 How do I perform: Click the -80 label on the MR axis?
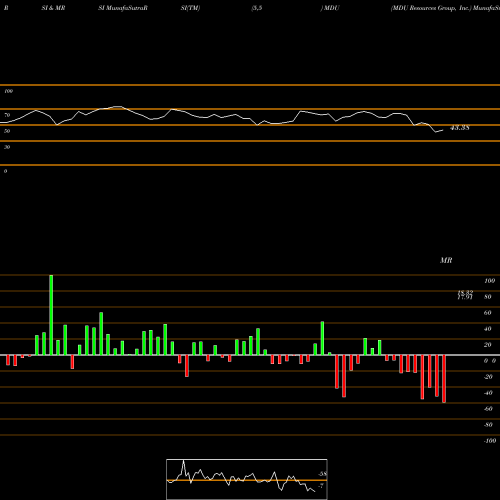(x=488, y=425)
